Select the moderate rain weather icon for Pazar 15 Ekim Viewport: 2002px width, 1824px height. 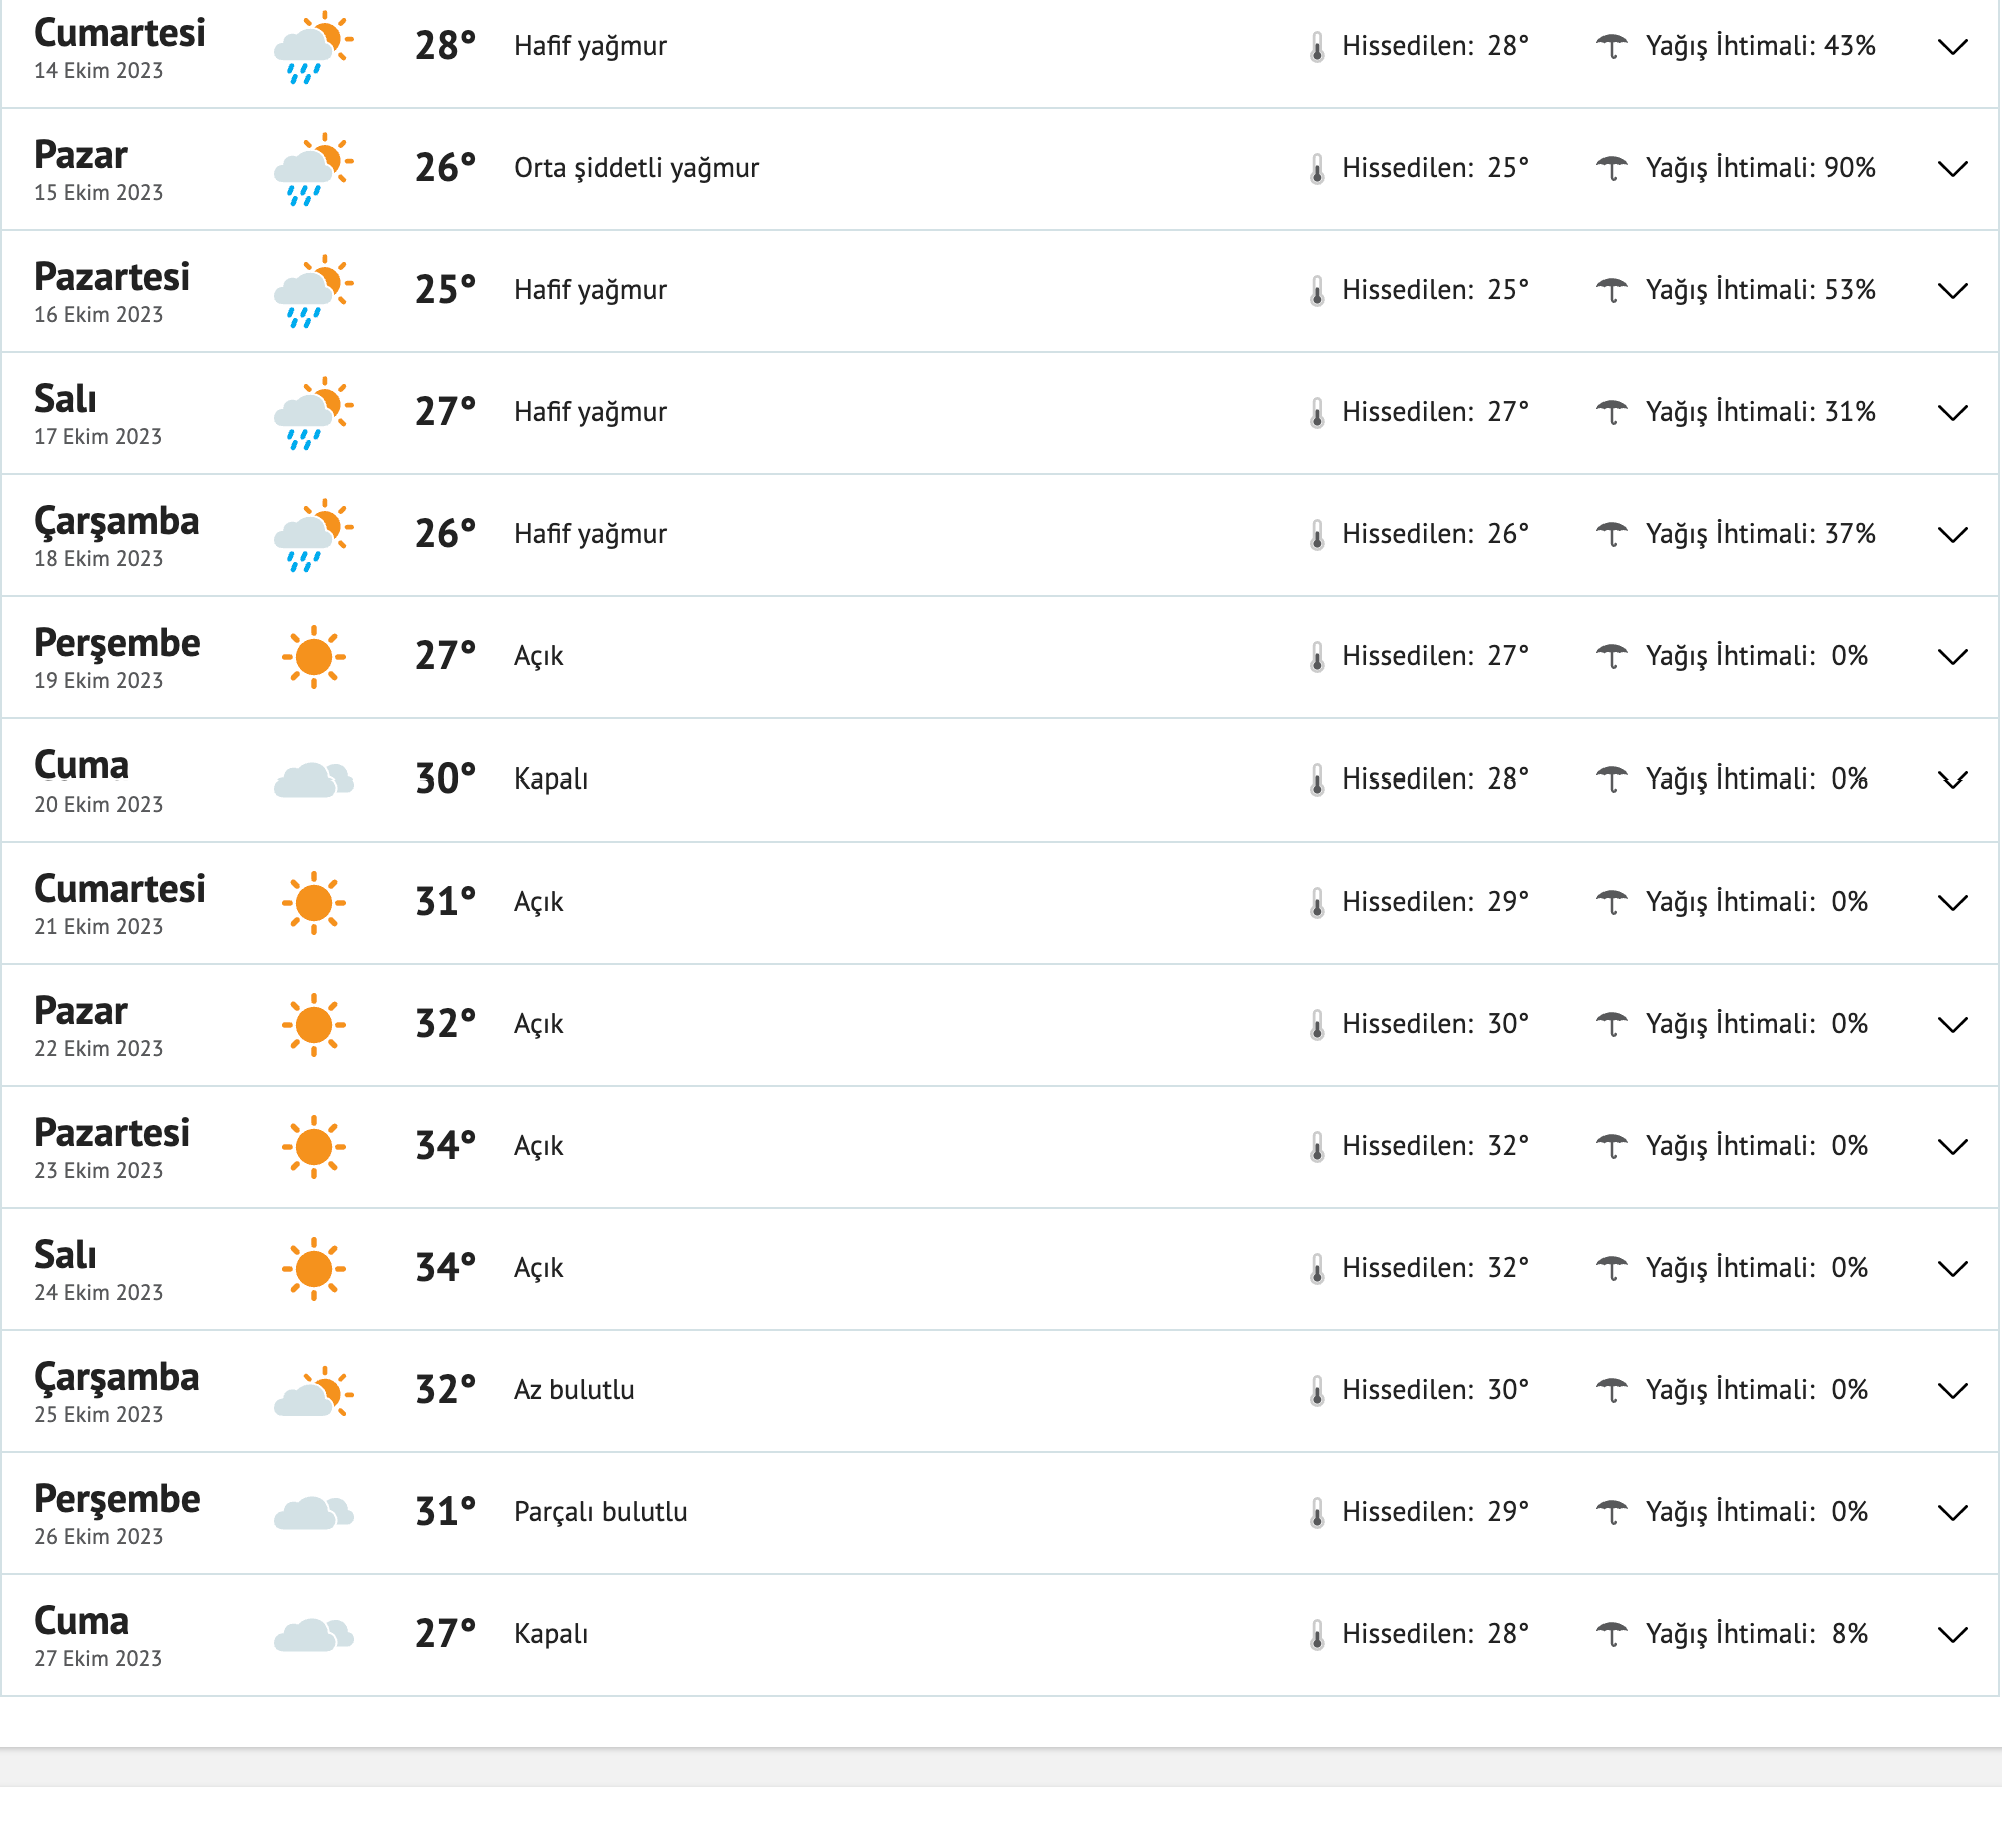point(312,168)
